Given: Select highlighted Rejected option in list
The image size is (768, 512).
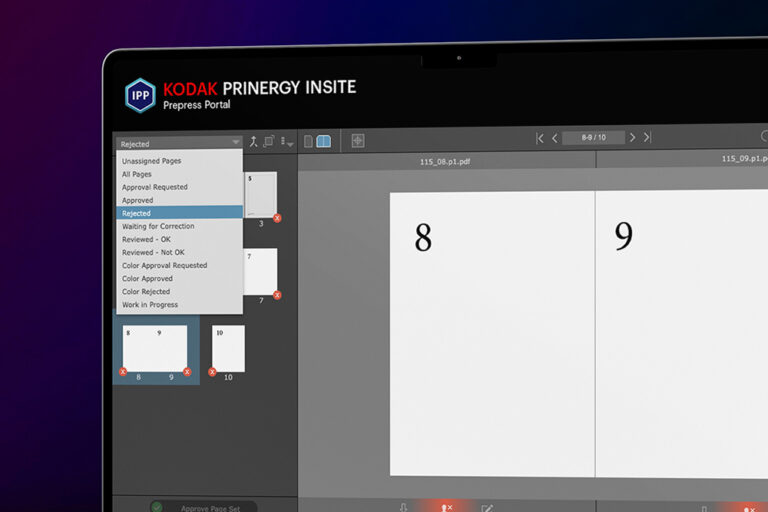Looking at the screenshot, I should tap(179, 213).
